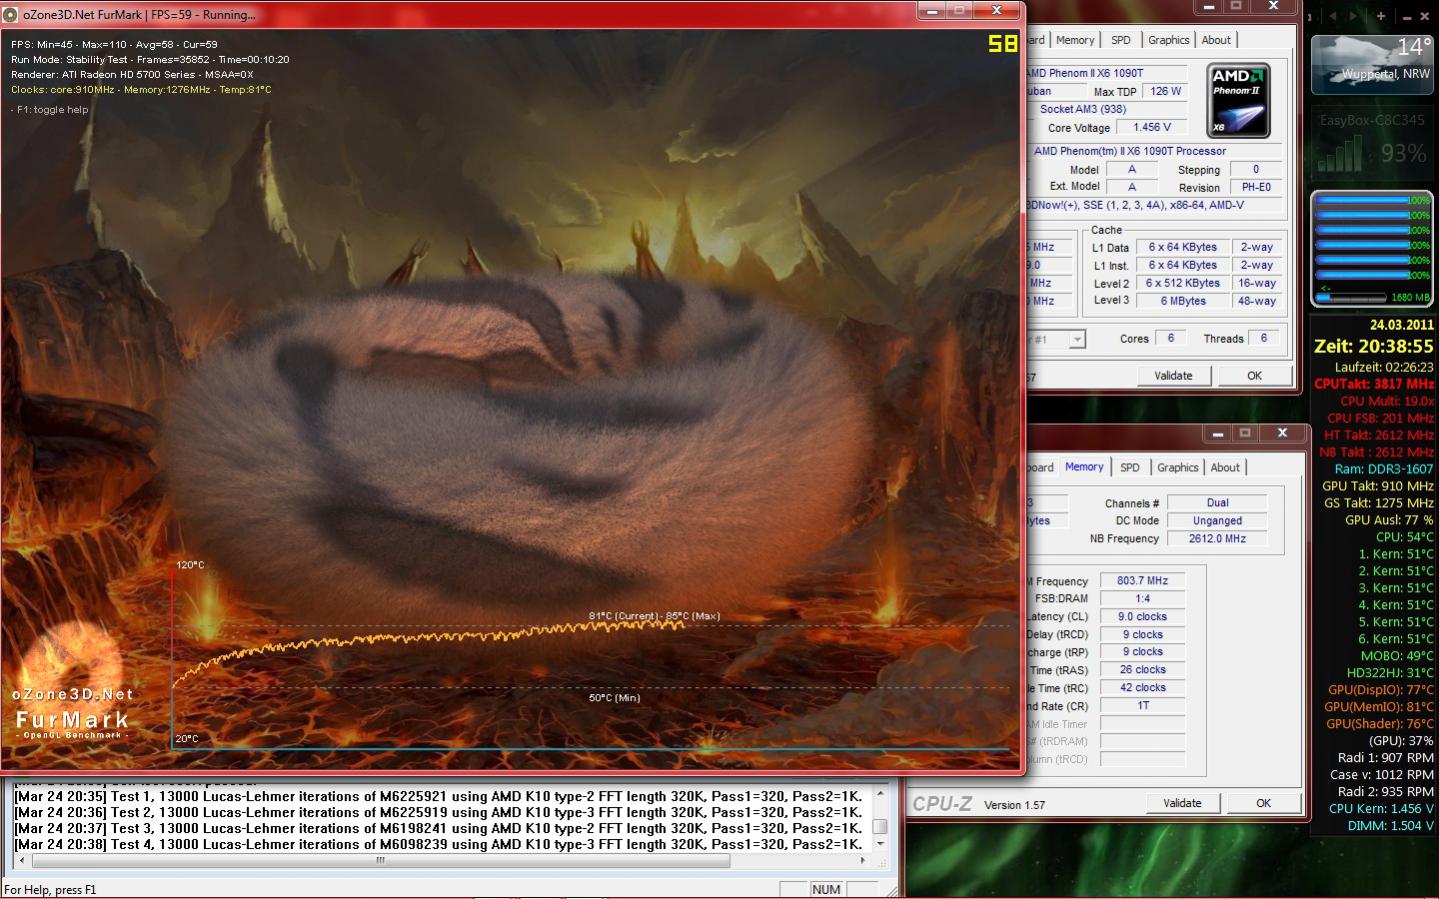Maximize the FurMark window

click(x=958, y=11)
